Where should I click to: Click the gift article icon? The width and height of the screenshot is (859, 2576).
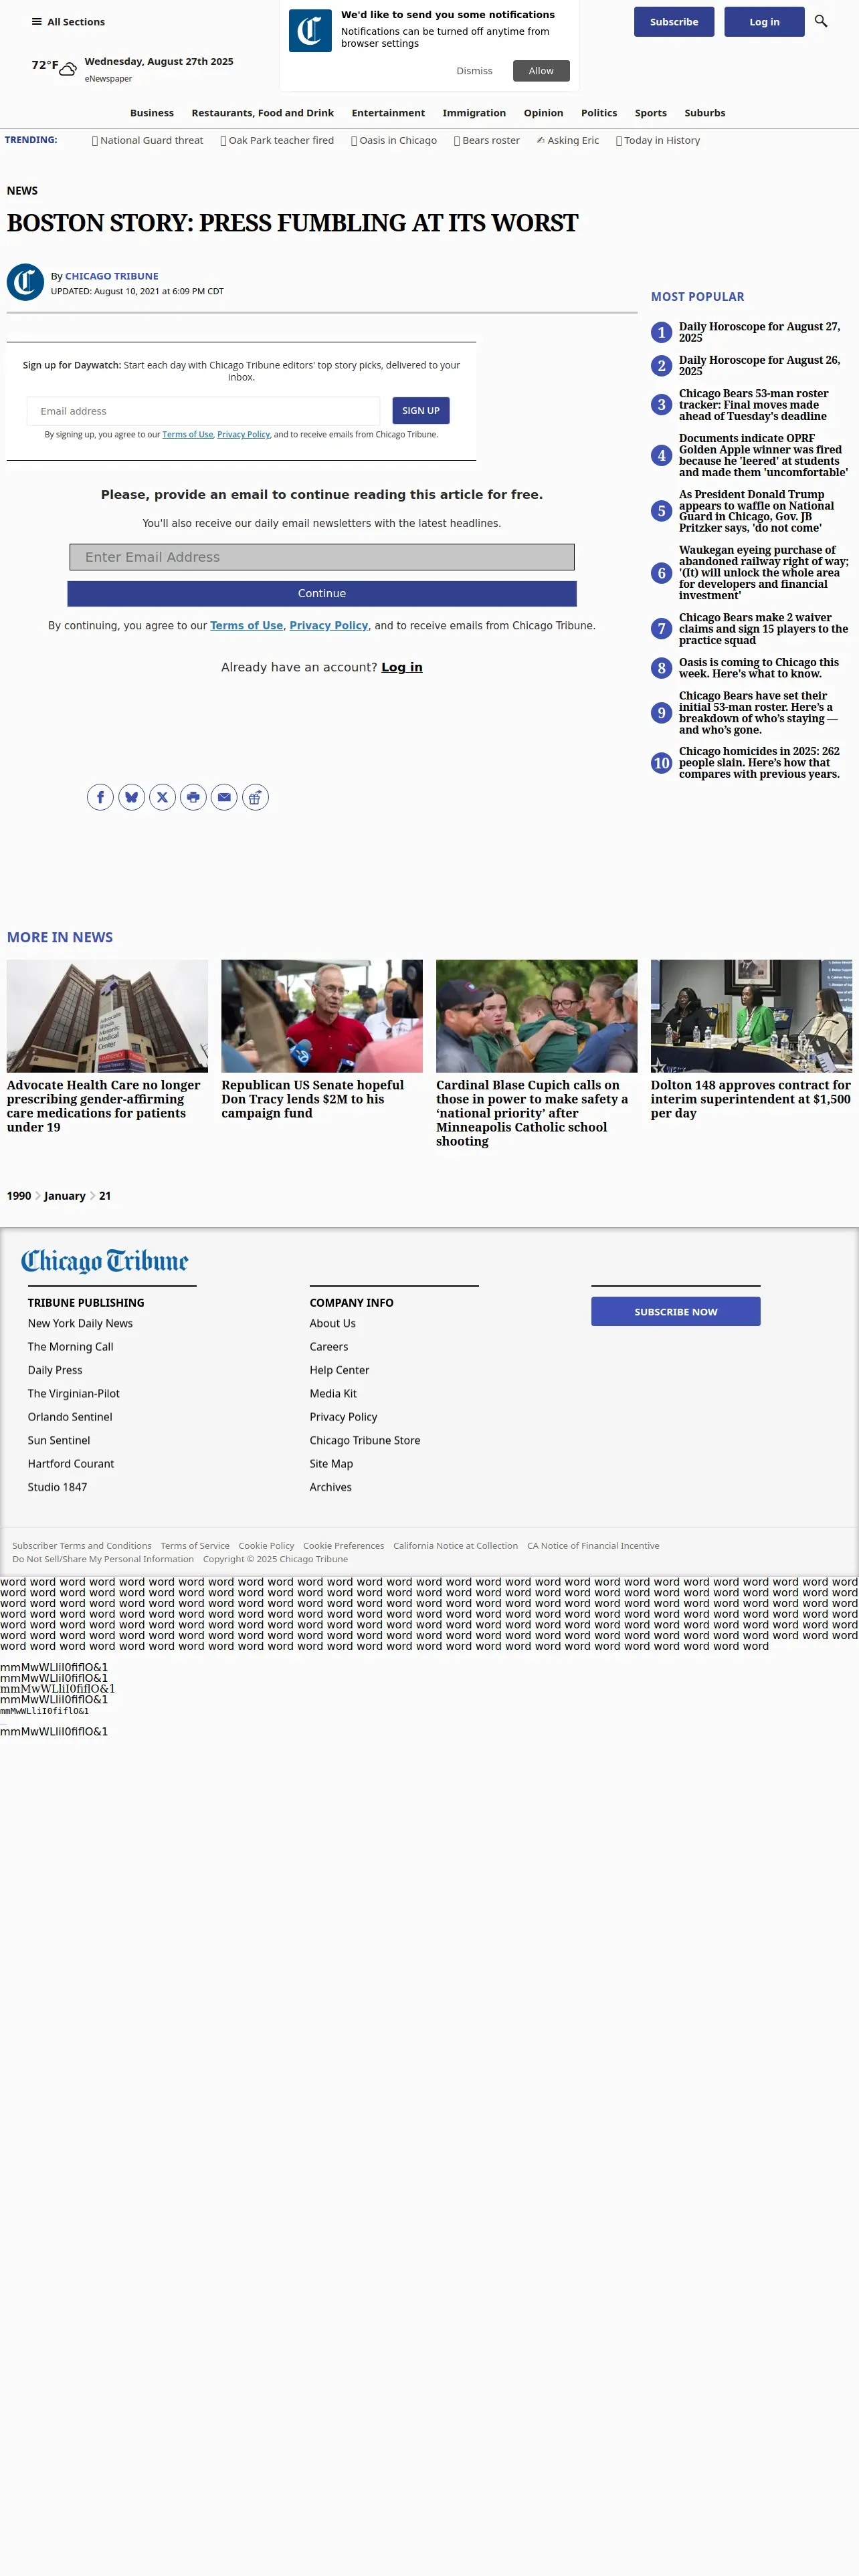[x=255, y=797]
